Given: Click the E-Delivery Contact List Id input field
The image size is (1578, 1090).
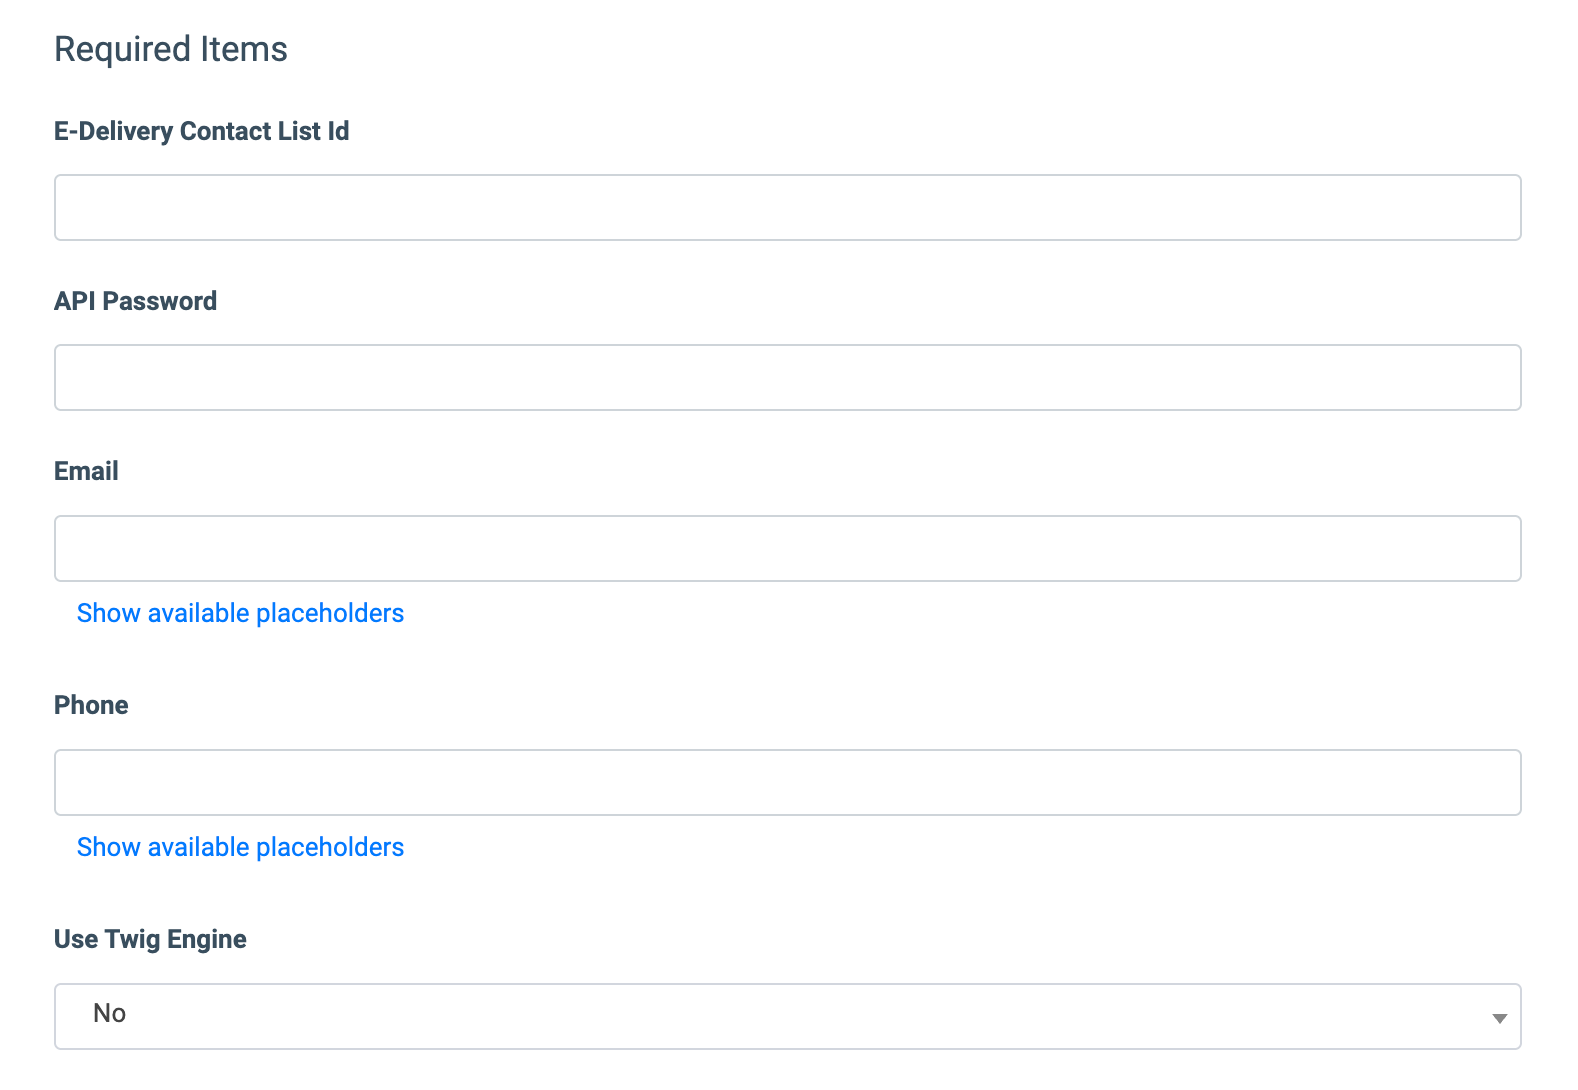Looking at the screenshot, I should pyautogui.click(x=787, y=208).
